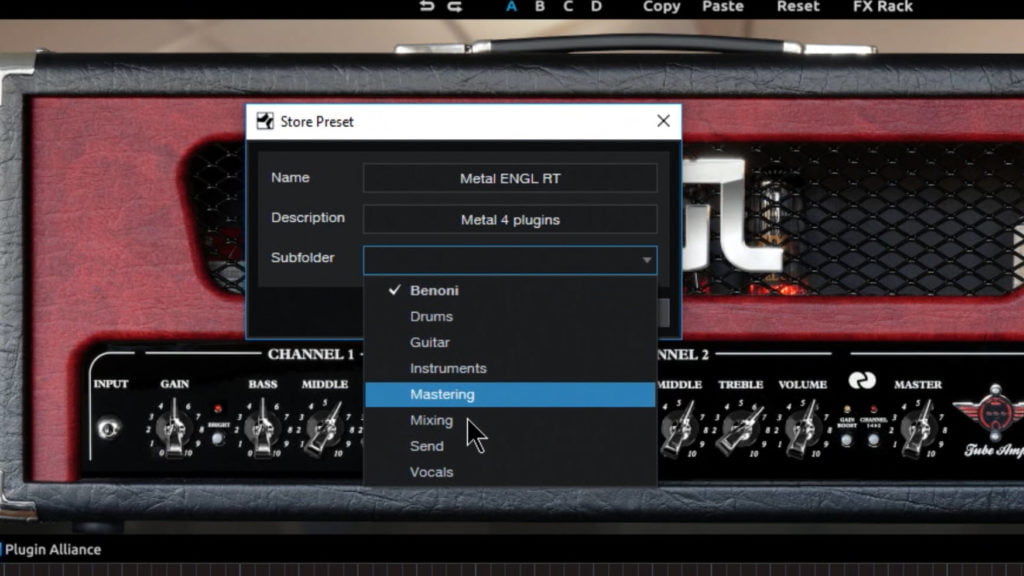Click Channel 1 MIDDLE knob

tap(325, 429)
